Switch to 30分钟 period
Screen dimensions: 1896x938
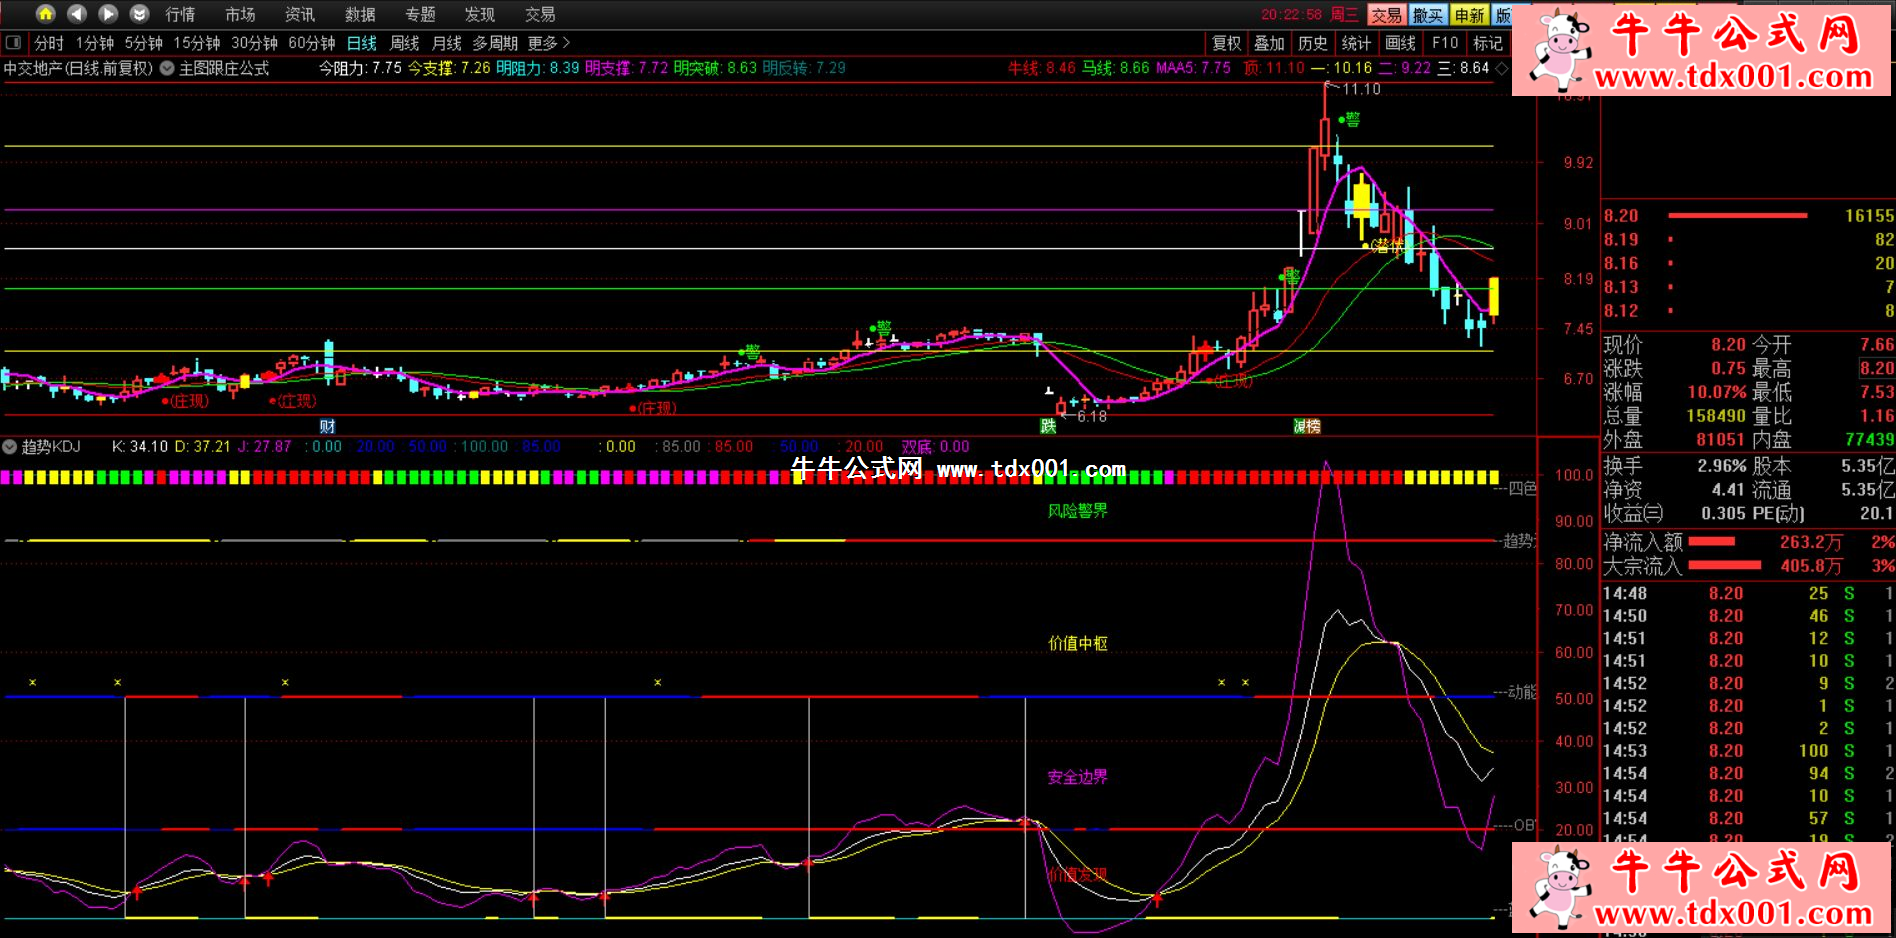pyautogui.click(x=255, y=43)
